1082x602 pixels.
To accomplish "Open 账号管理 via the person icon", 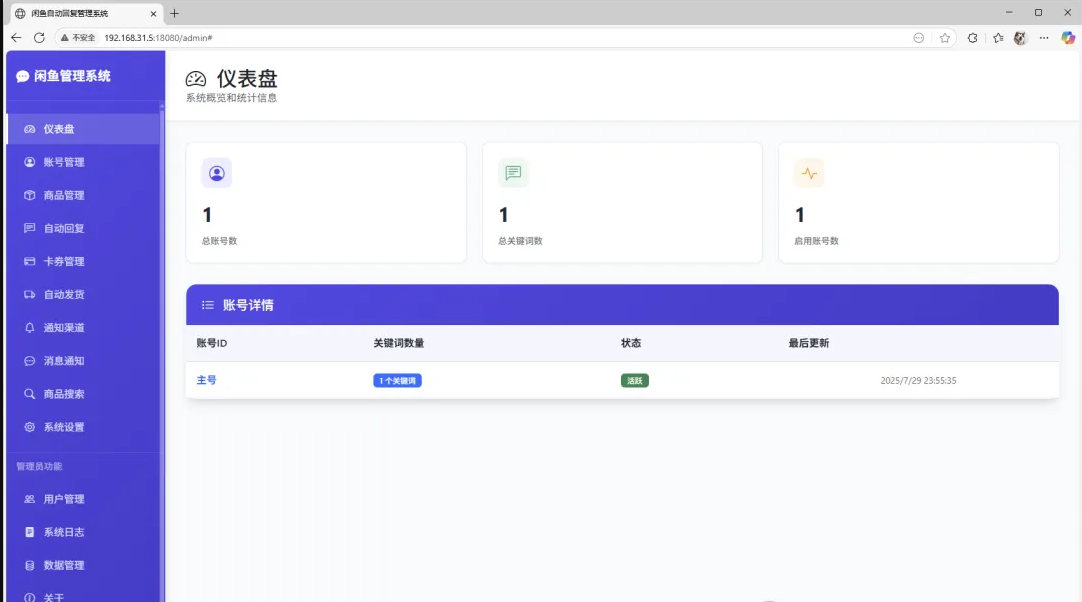I will (28, 161).
